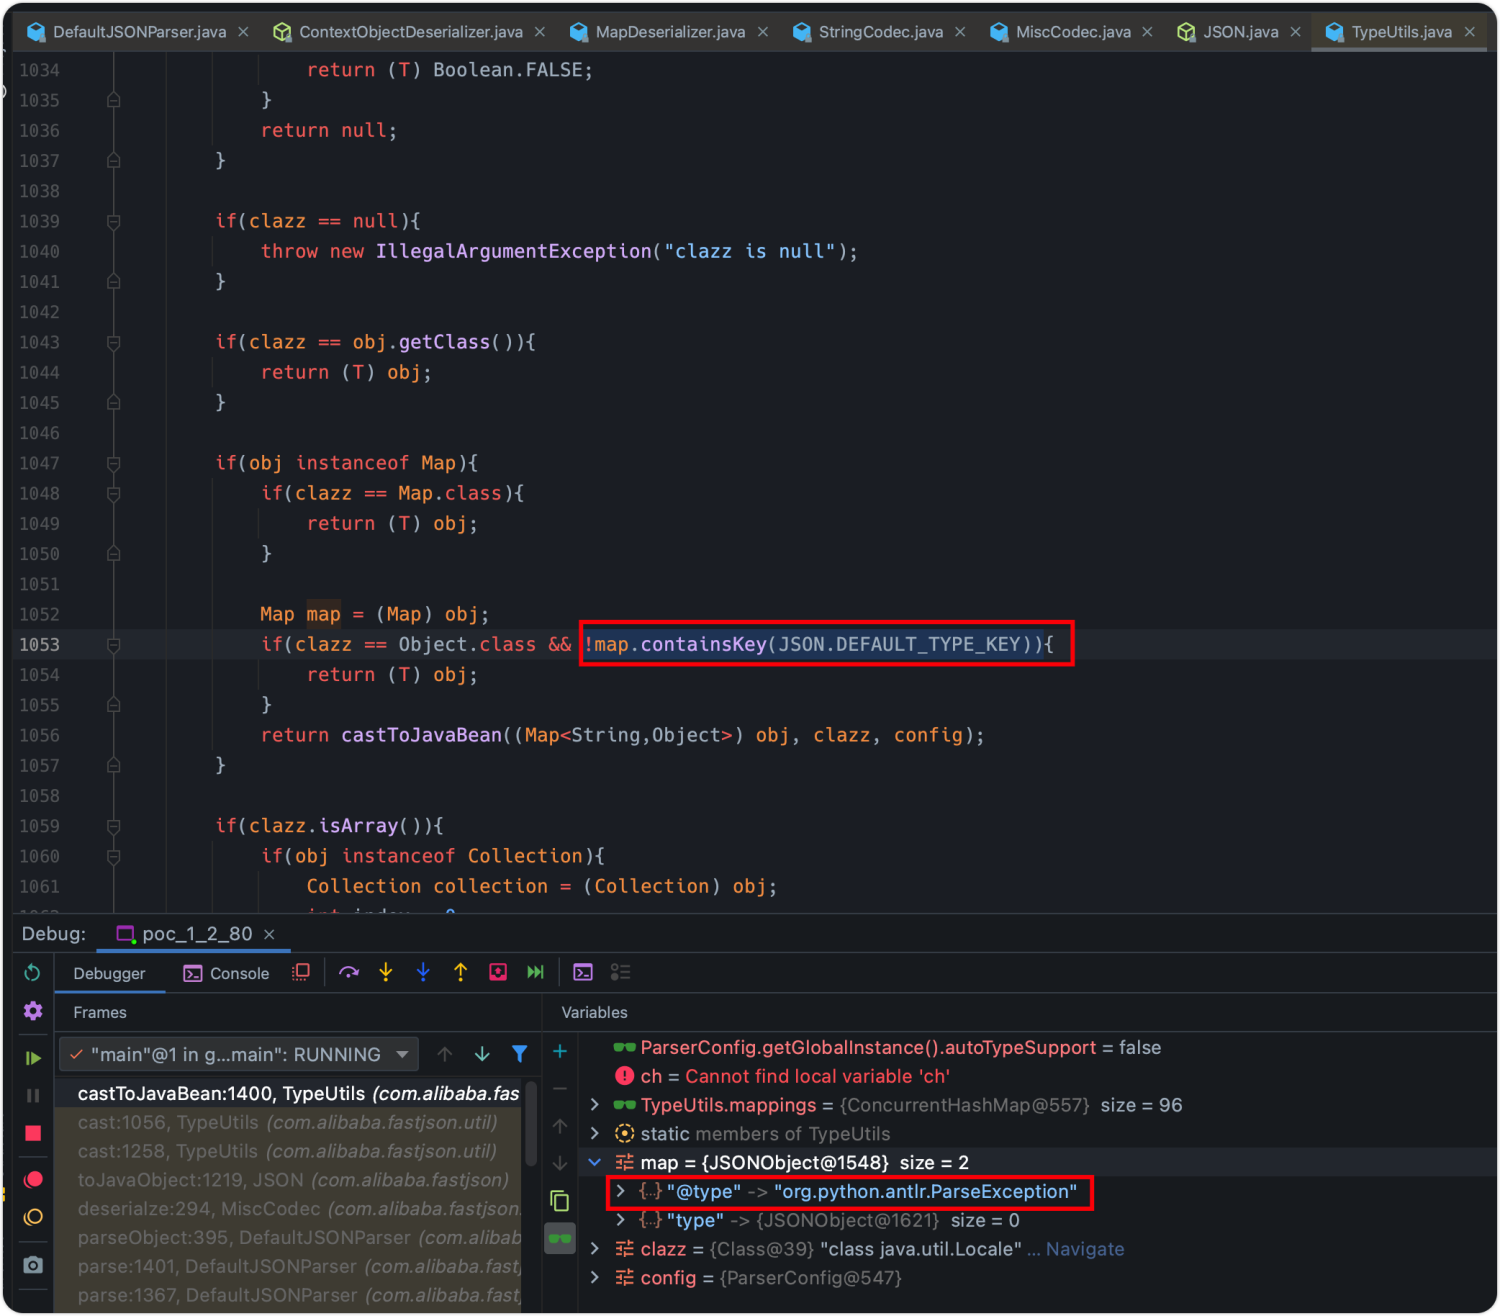Step out of current method

point(460,973)
